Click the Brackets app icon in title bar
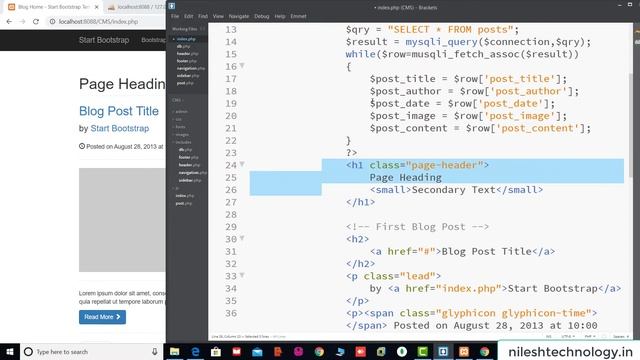 click(172, 6)
